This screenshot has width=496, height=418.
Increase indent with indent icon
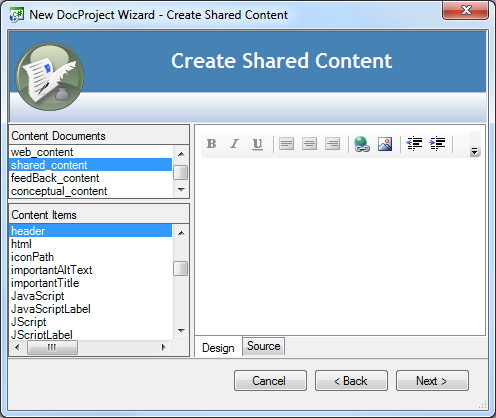pyautogui.click(x=437, y=144)
